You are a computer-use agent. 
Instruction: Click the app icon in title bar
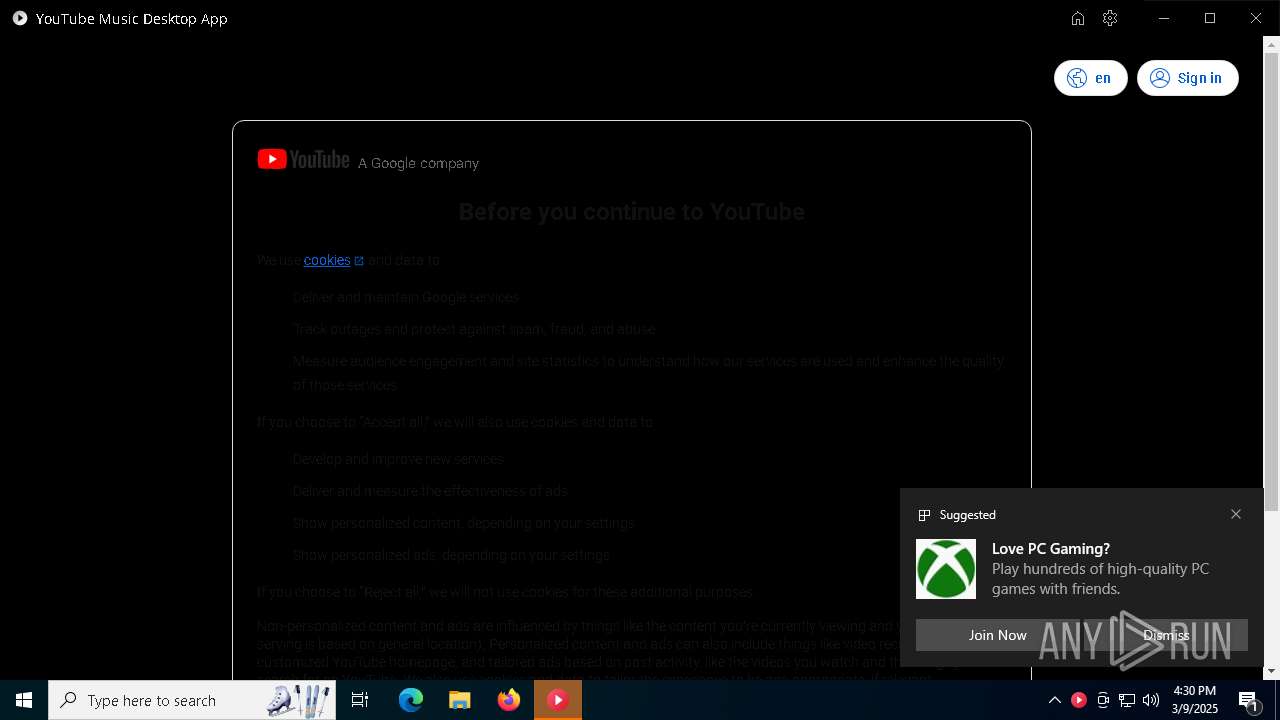19,18
